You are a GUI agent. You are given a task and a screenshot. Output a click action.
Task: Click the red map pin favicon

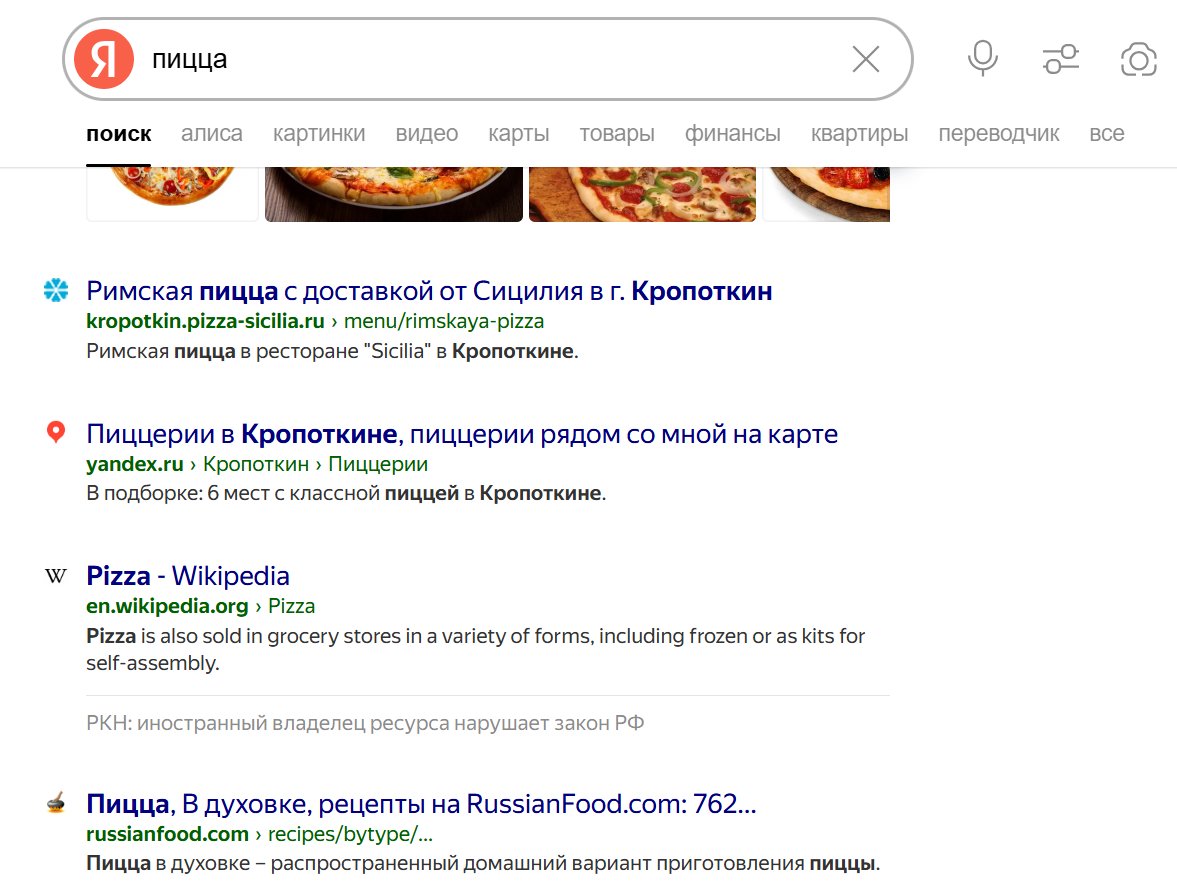(x=56, y=433)
